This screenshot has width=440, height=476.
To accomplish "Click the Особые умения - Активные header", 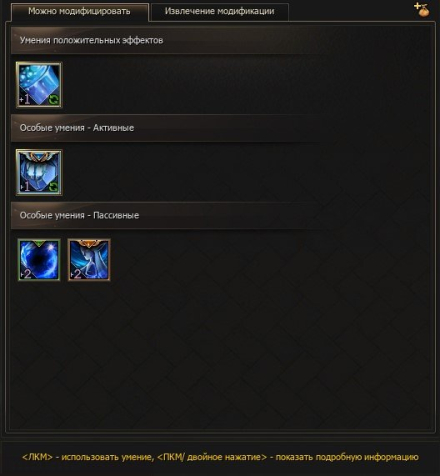I will 77,128.
